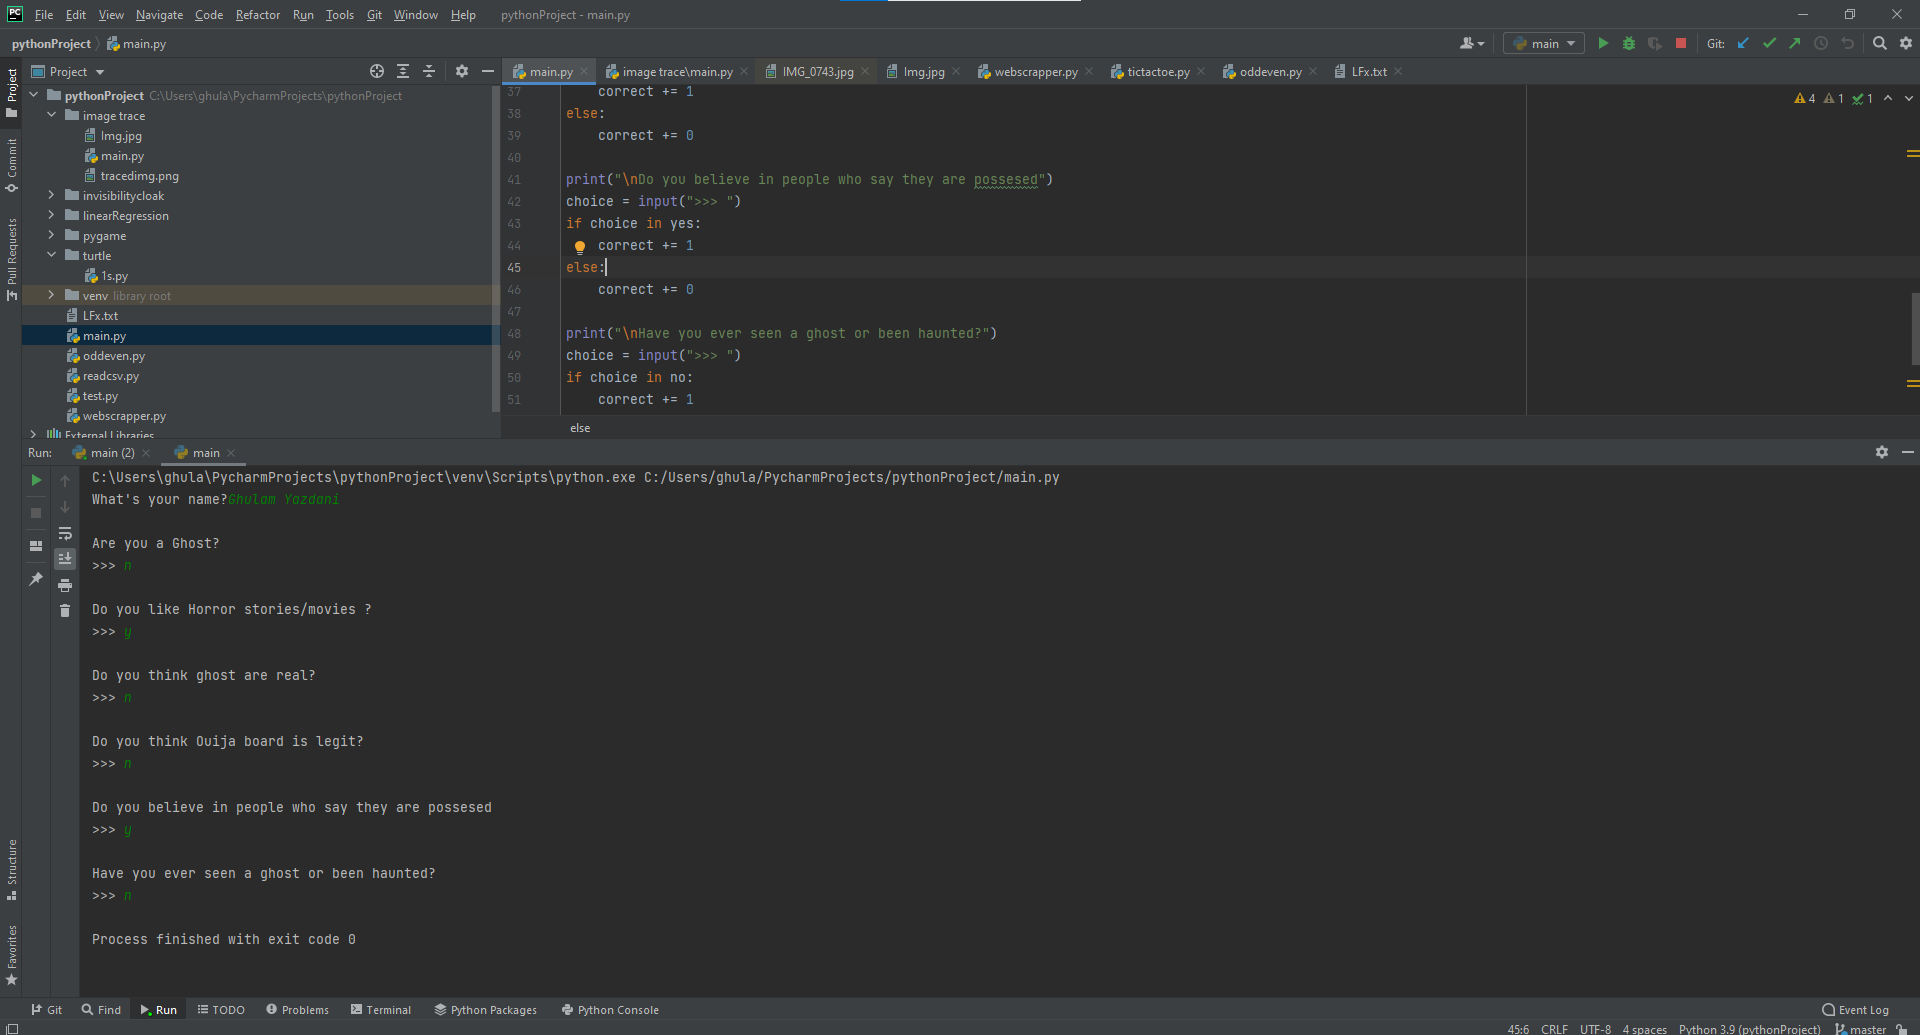Toggle pin tab in the Run panel

click(x=36, y=579)
